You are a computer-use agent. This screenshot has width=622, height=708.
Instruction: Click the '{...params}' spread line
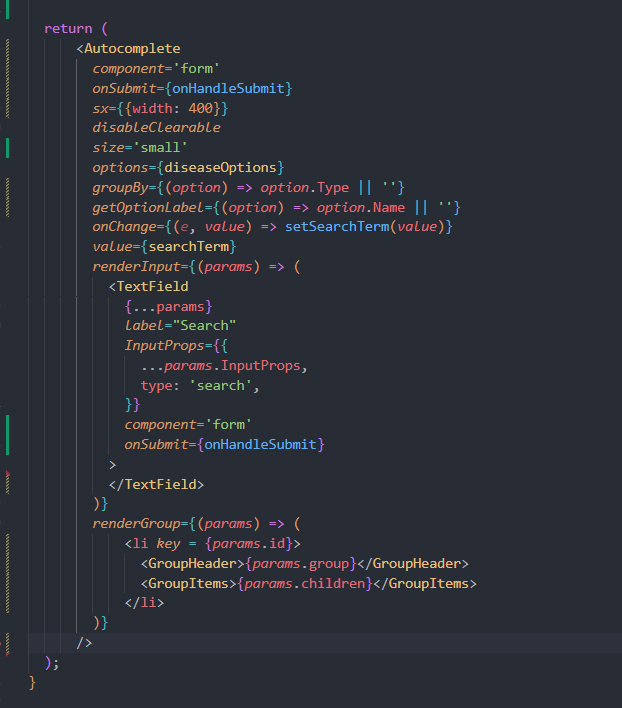point(168,307)
